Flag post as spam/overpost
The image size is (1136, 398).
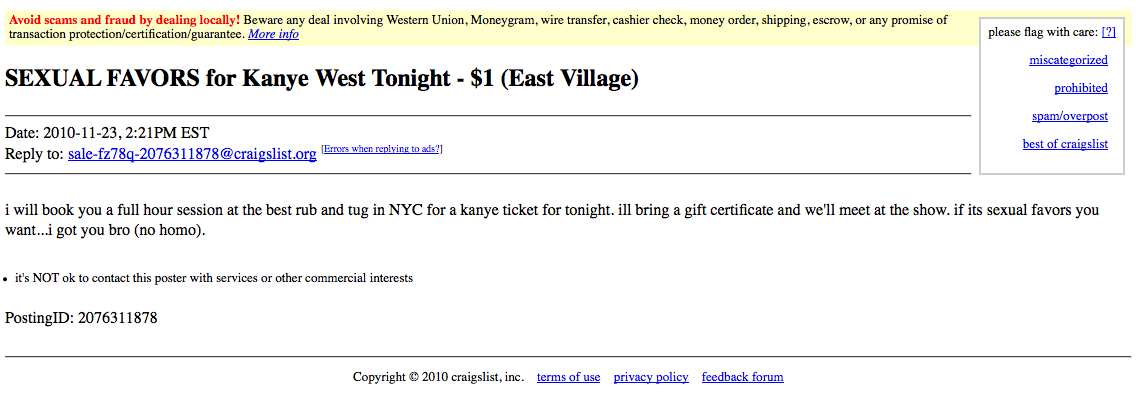pos(1070,116)
